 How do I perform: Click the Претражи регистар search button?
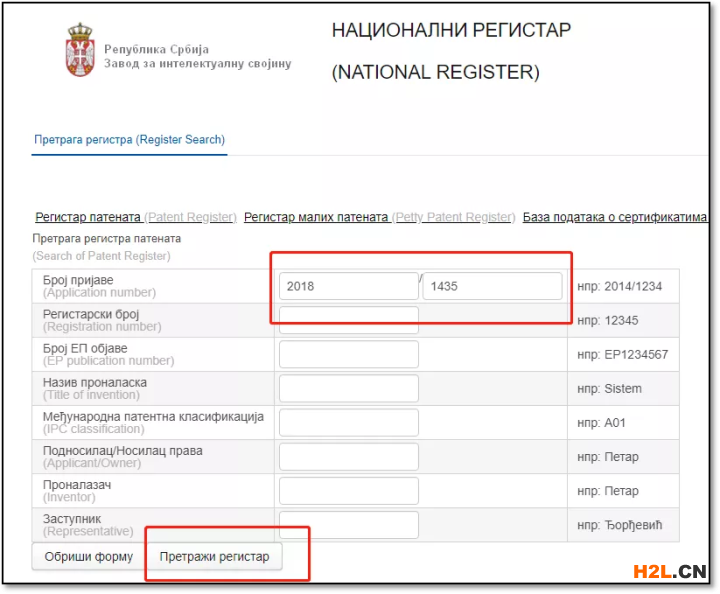pos(214,557)
